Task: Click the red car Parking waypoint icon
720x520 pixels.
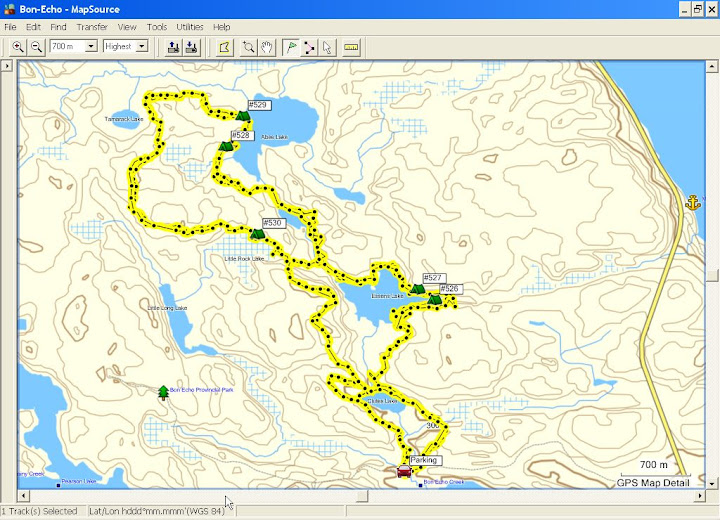Action: click(x=404, y=471)
